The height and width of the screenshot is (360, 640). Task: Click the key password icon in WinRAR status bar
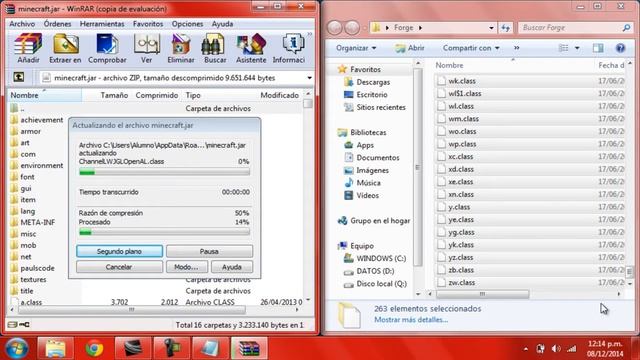pyautogui.click(x=24, y=325)
